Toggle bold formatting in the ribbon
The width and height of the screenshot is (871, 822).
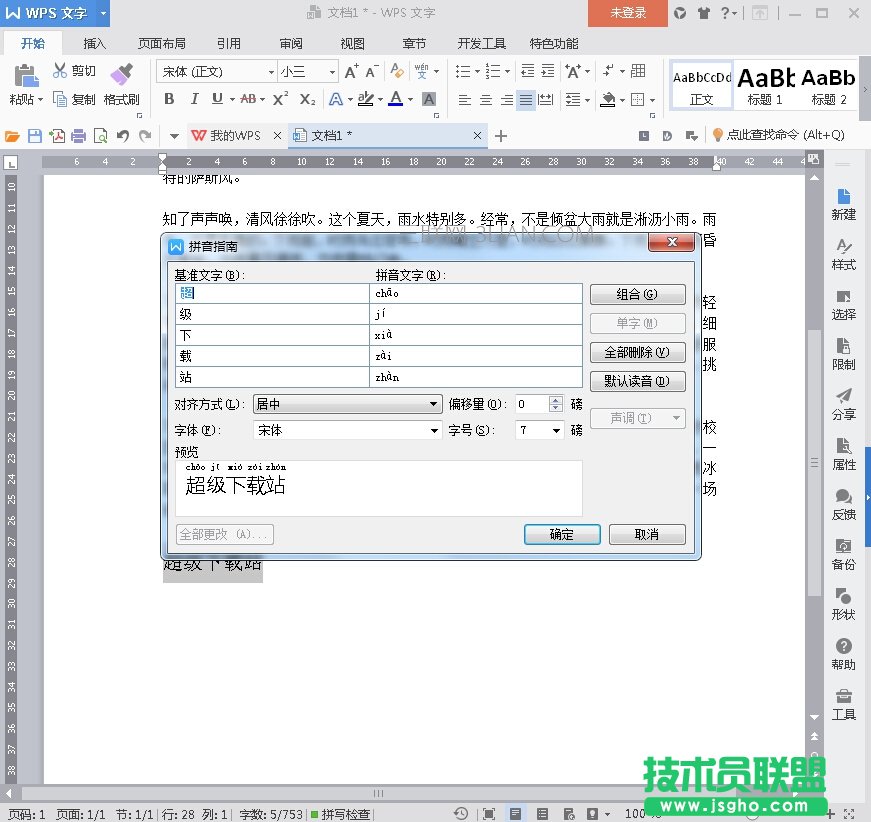pyautogui.click(x=169, y=99)
